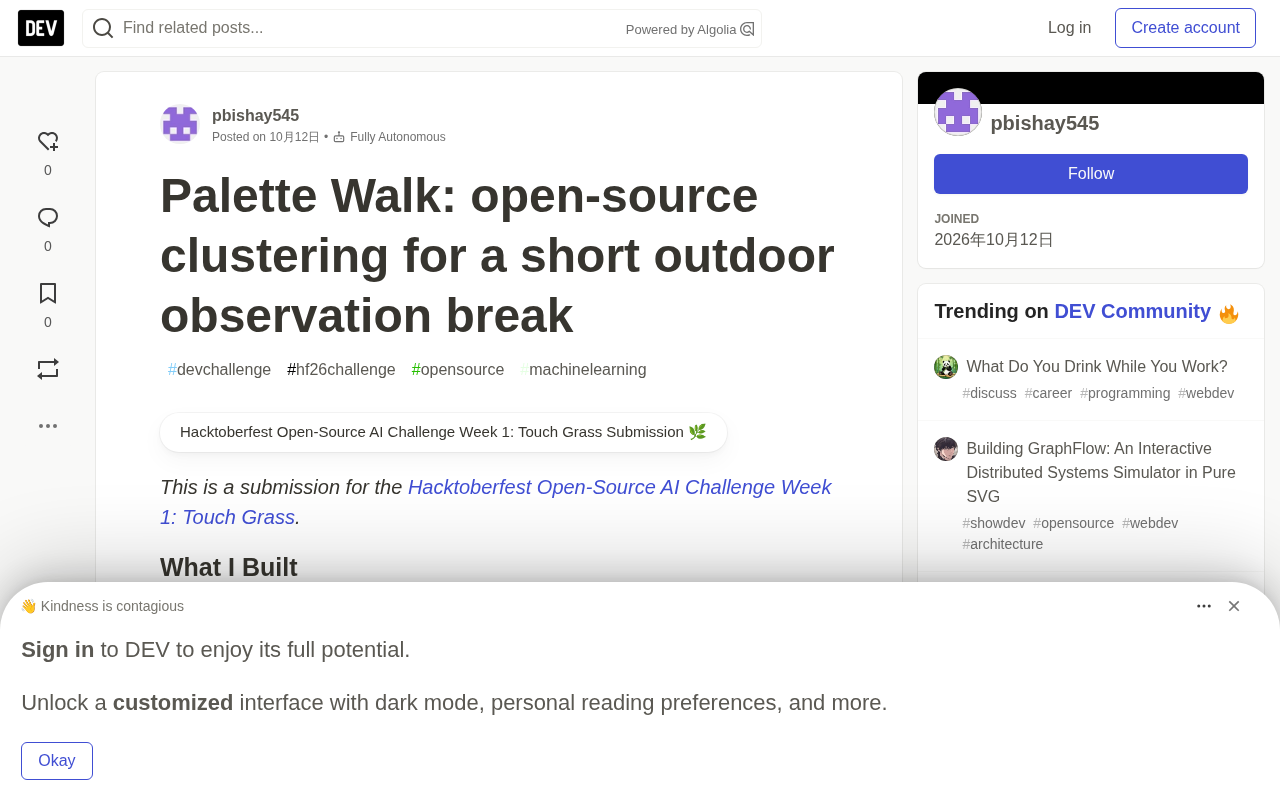Open the DEV logo home link
The height and width of the screenshot is (800, 1280).
(x=41, y=28)
